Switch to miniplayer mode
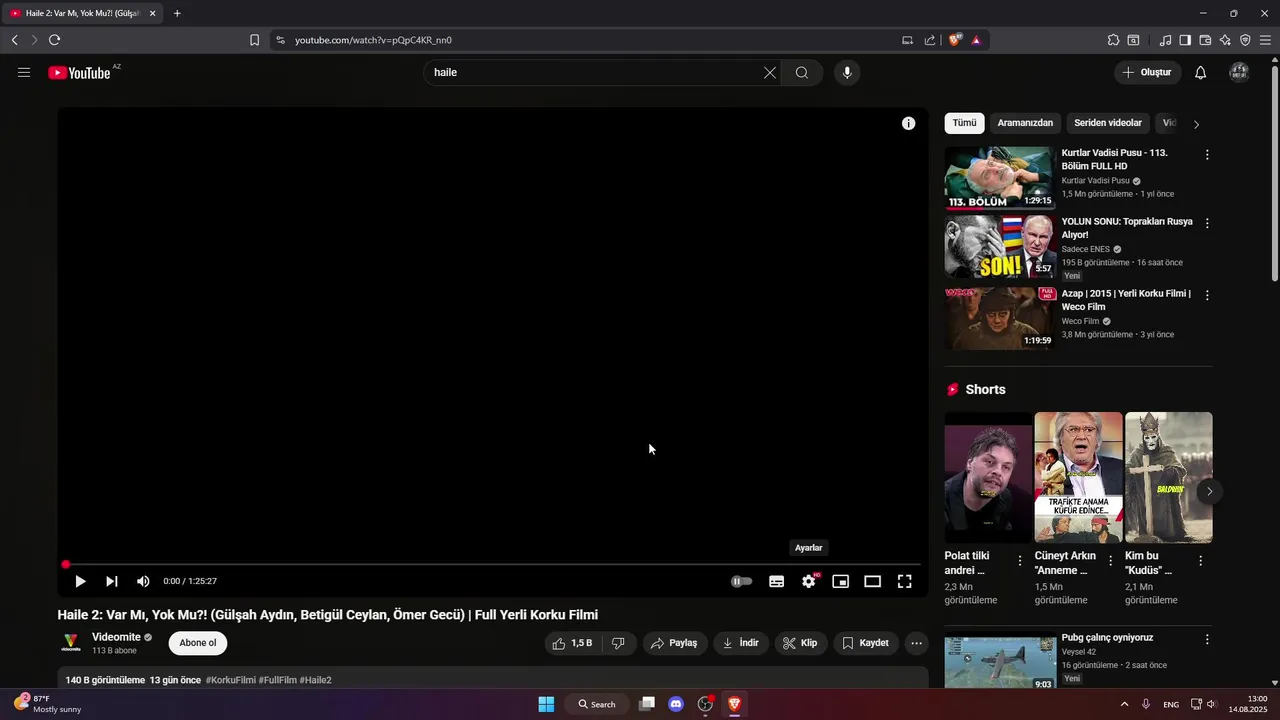 840,581
